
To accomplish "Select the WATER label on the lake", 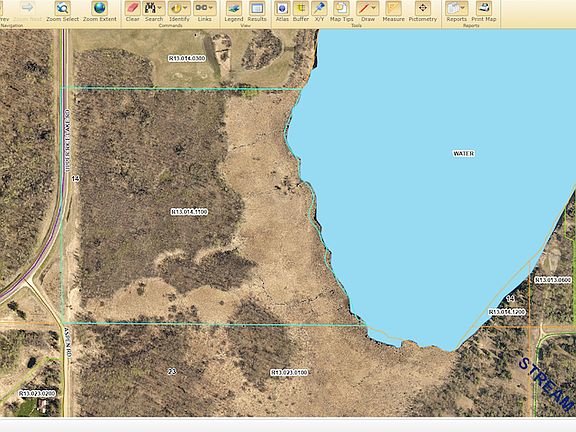I will [x=464, y=153].
